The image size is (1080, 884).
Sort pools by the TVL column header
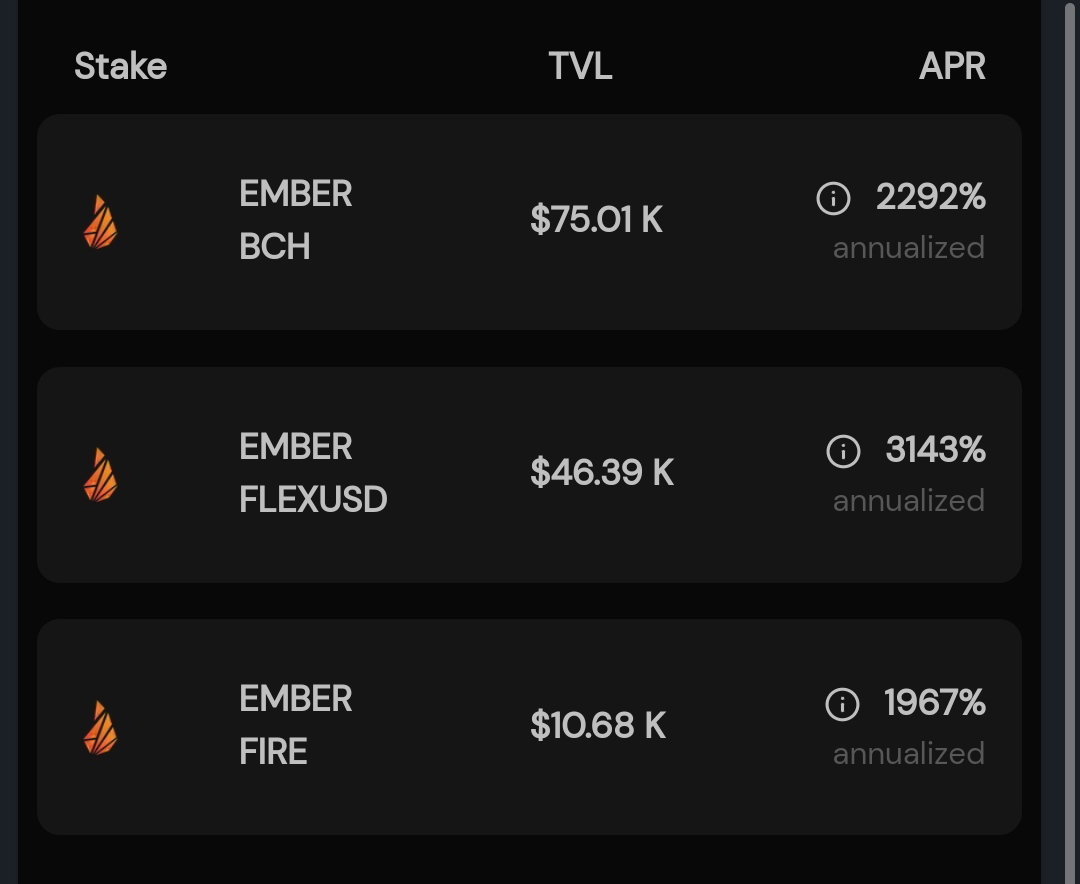[580, 66]
